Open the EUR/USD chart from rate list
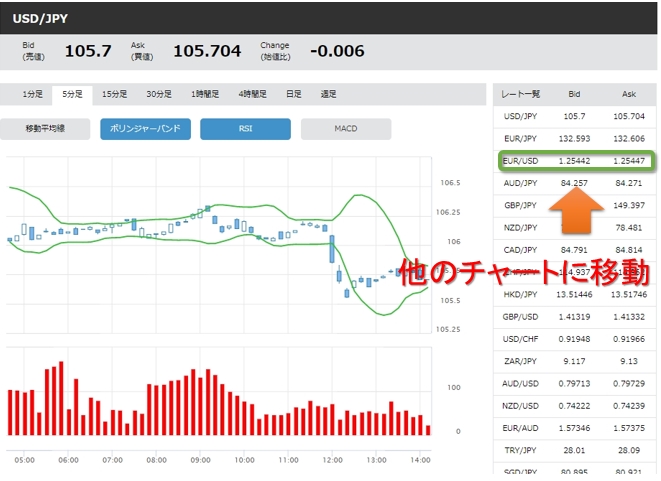The image size is (661, 481). [521, 161]
